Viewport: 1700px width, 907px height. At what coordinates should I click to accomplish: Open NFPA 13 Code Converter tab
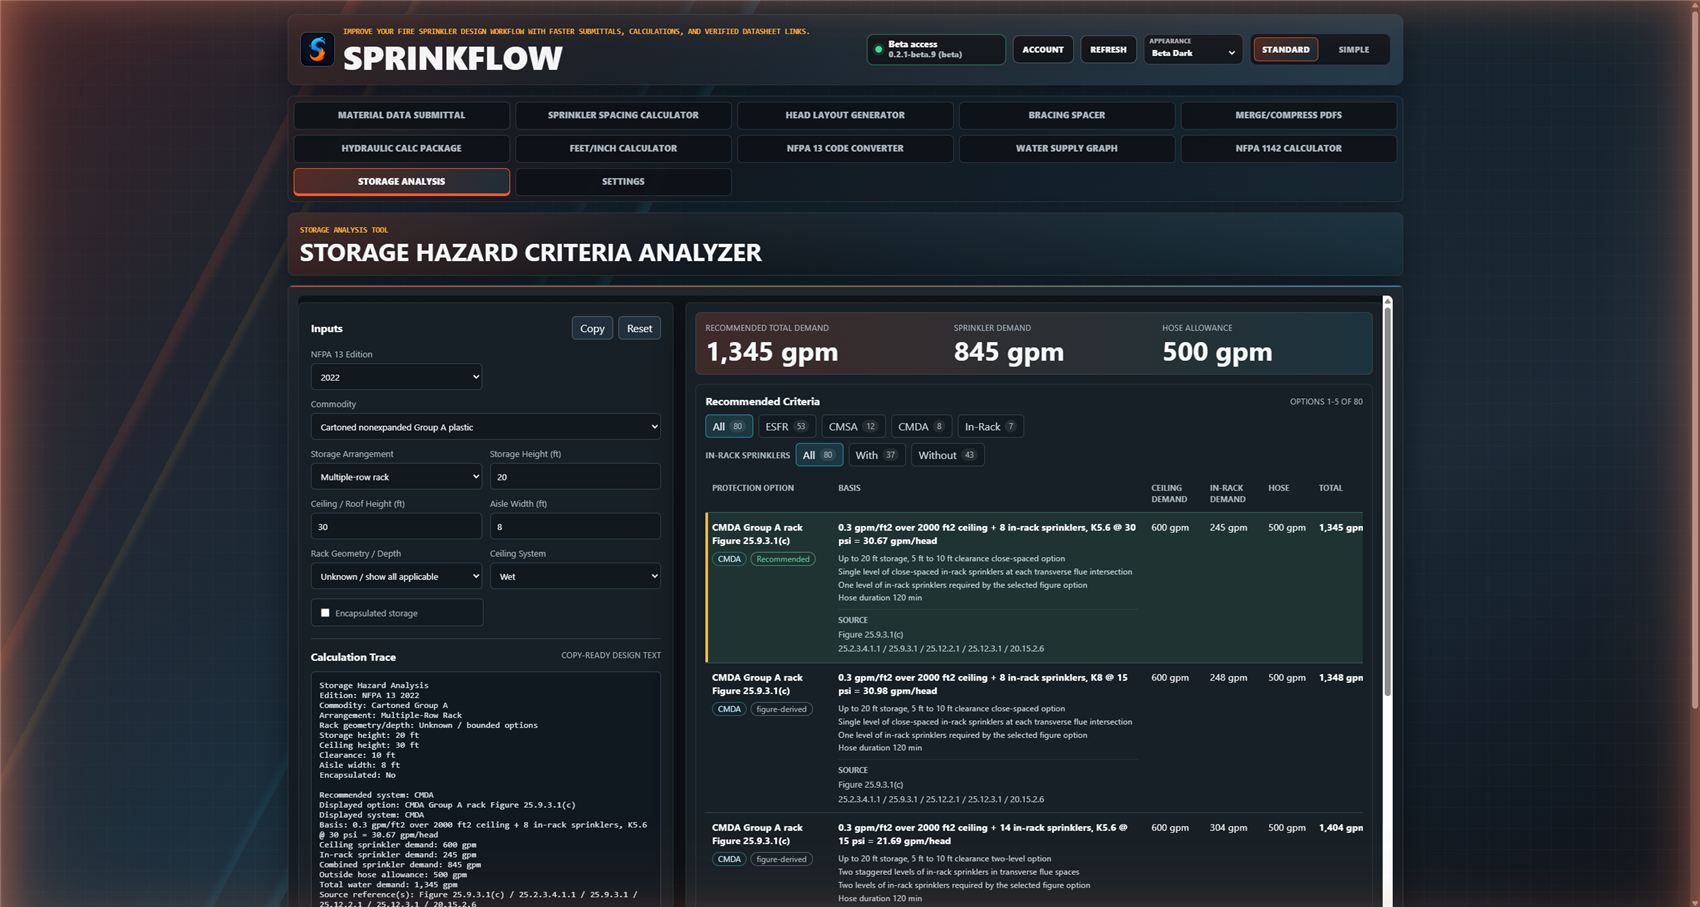tap(845, 148)
